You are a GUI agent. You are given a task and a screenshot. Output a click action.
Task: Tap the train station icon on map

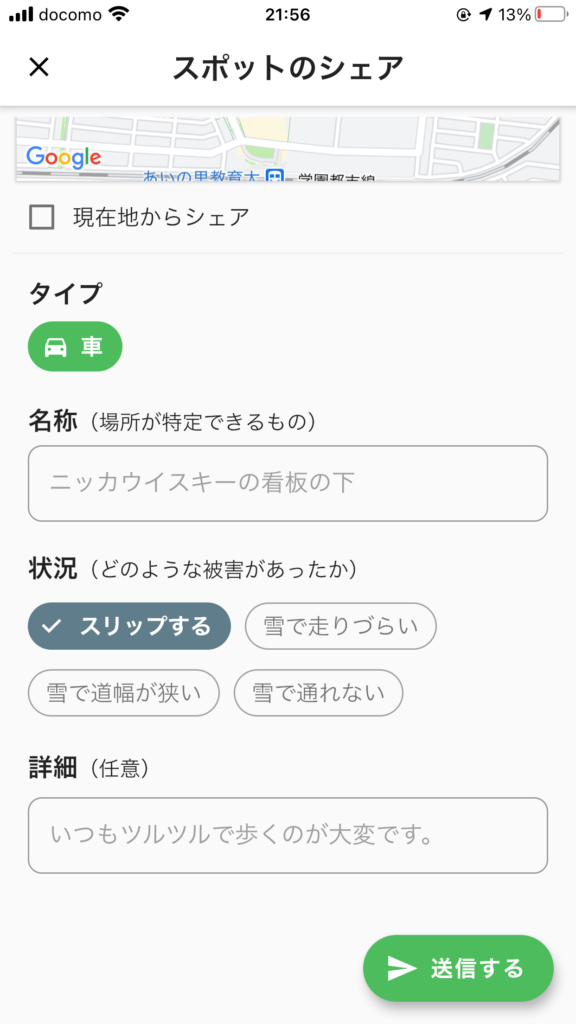(x=276, y=176)
